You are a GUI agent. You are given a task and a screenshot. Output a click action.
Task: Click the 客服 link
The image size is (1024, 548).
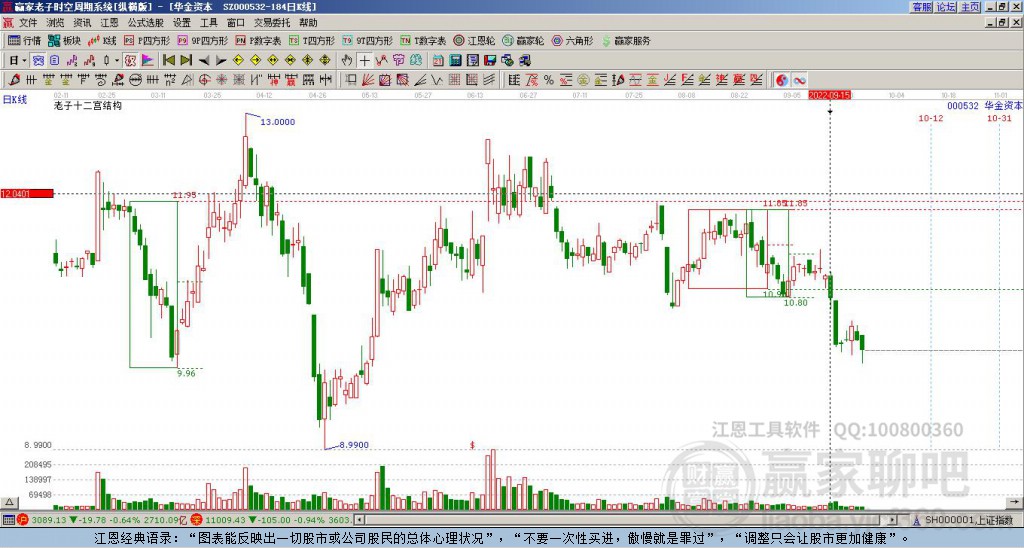[x=921, y=7]
